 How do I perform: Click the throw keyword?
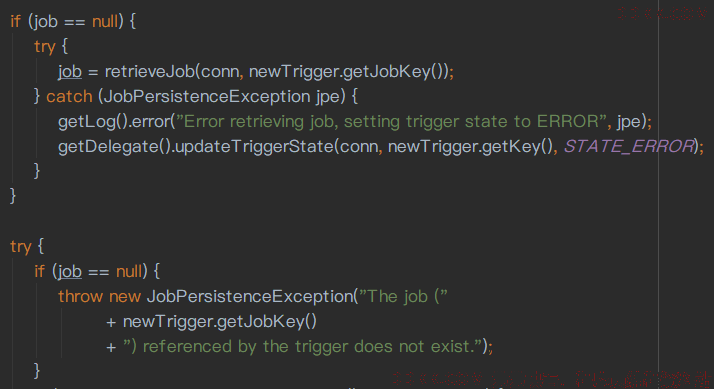[81, 297]
